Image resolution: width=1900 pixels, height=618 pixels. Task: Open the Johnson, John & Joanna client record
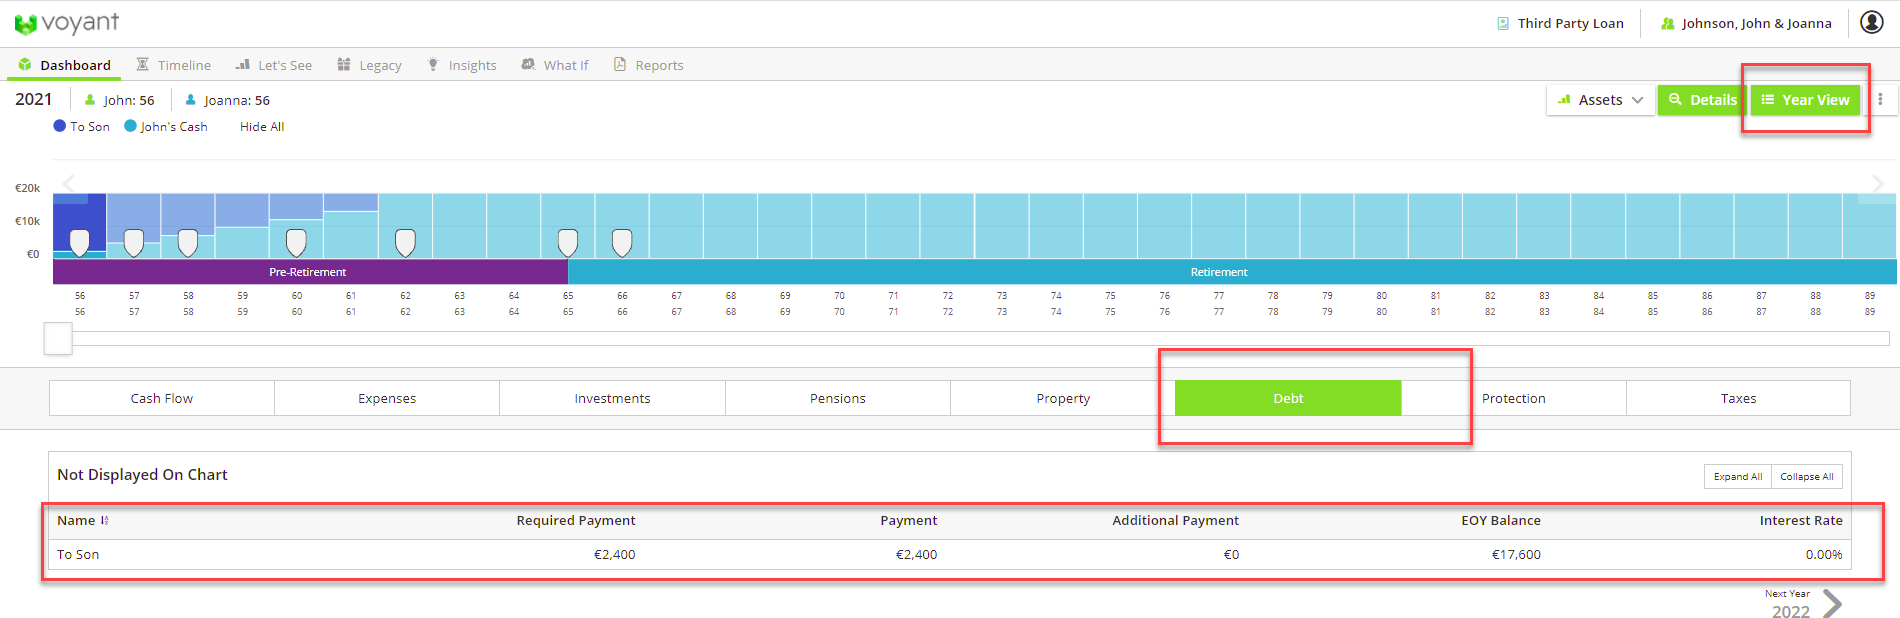tap(1746, 23)
